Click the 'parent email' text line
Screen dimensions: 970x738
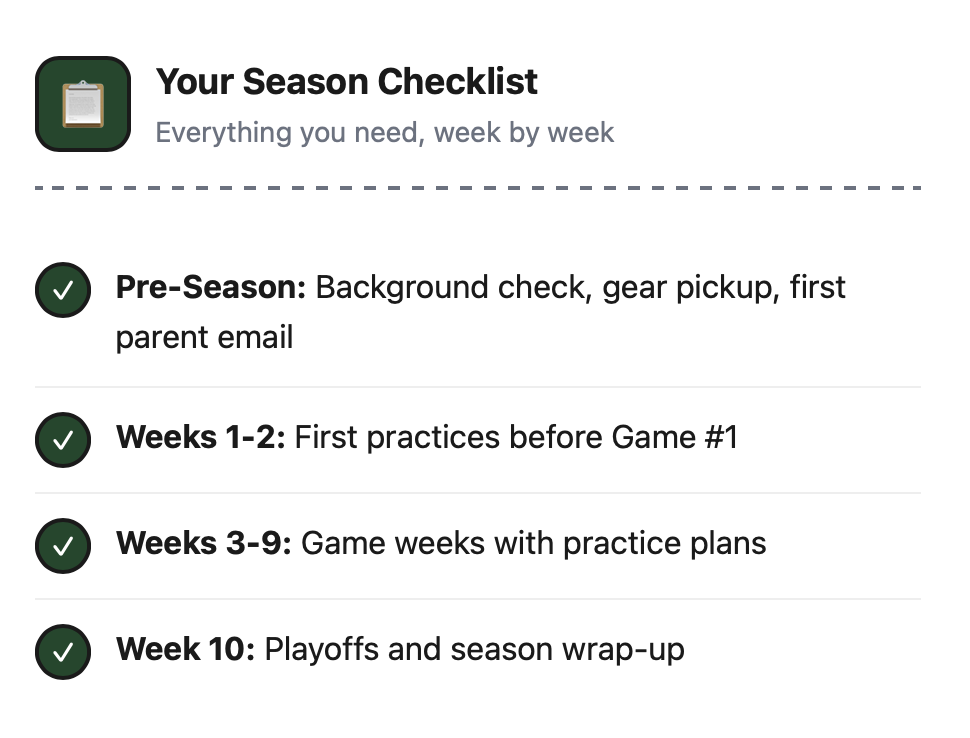point(204,337)
